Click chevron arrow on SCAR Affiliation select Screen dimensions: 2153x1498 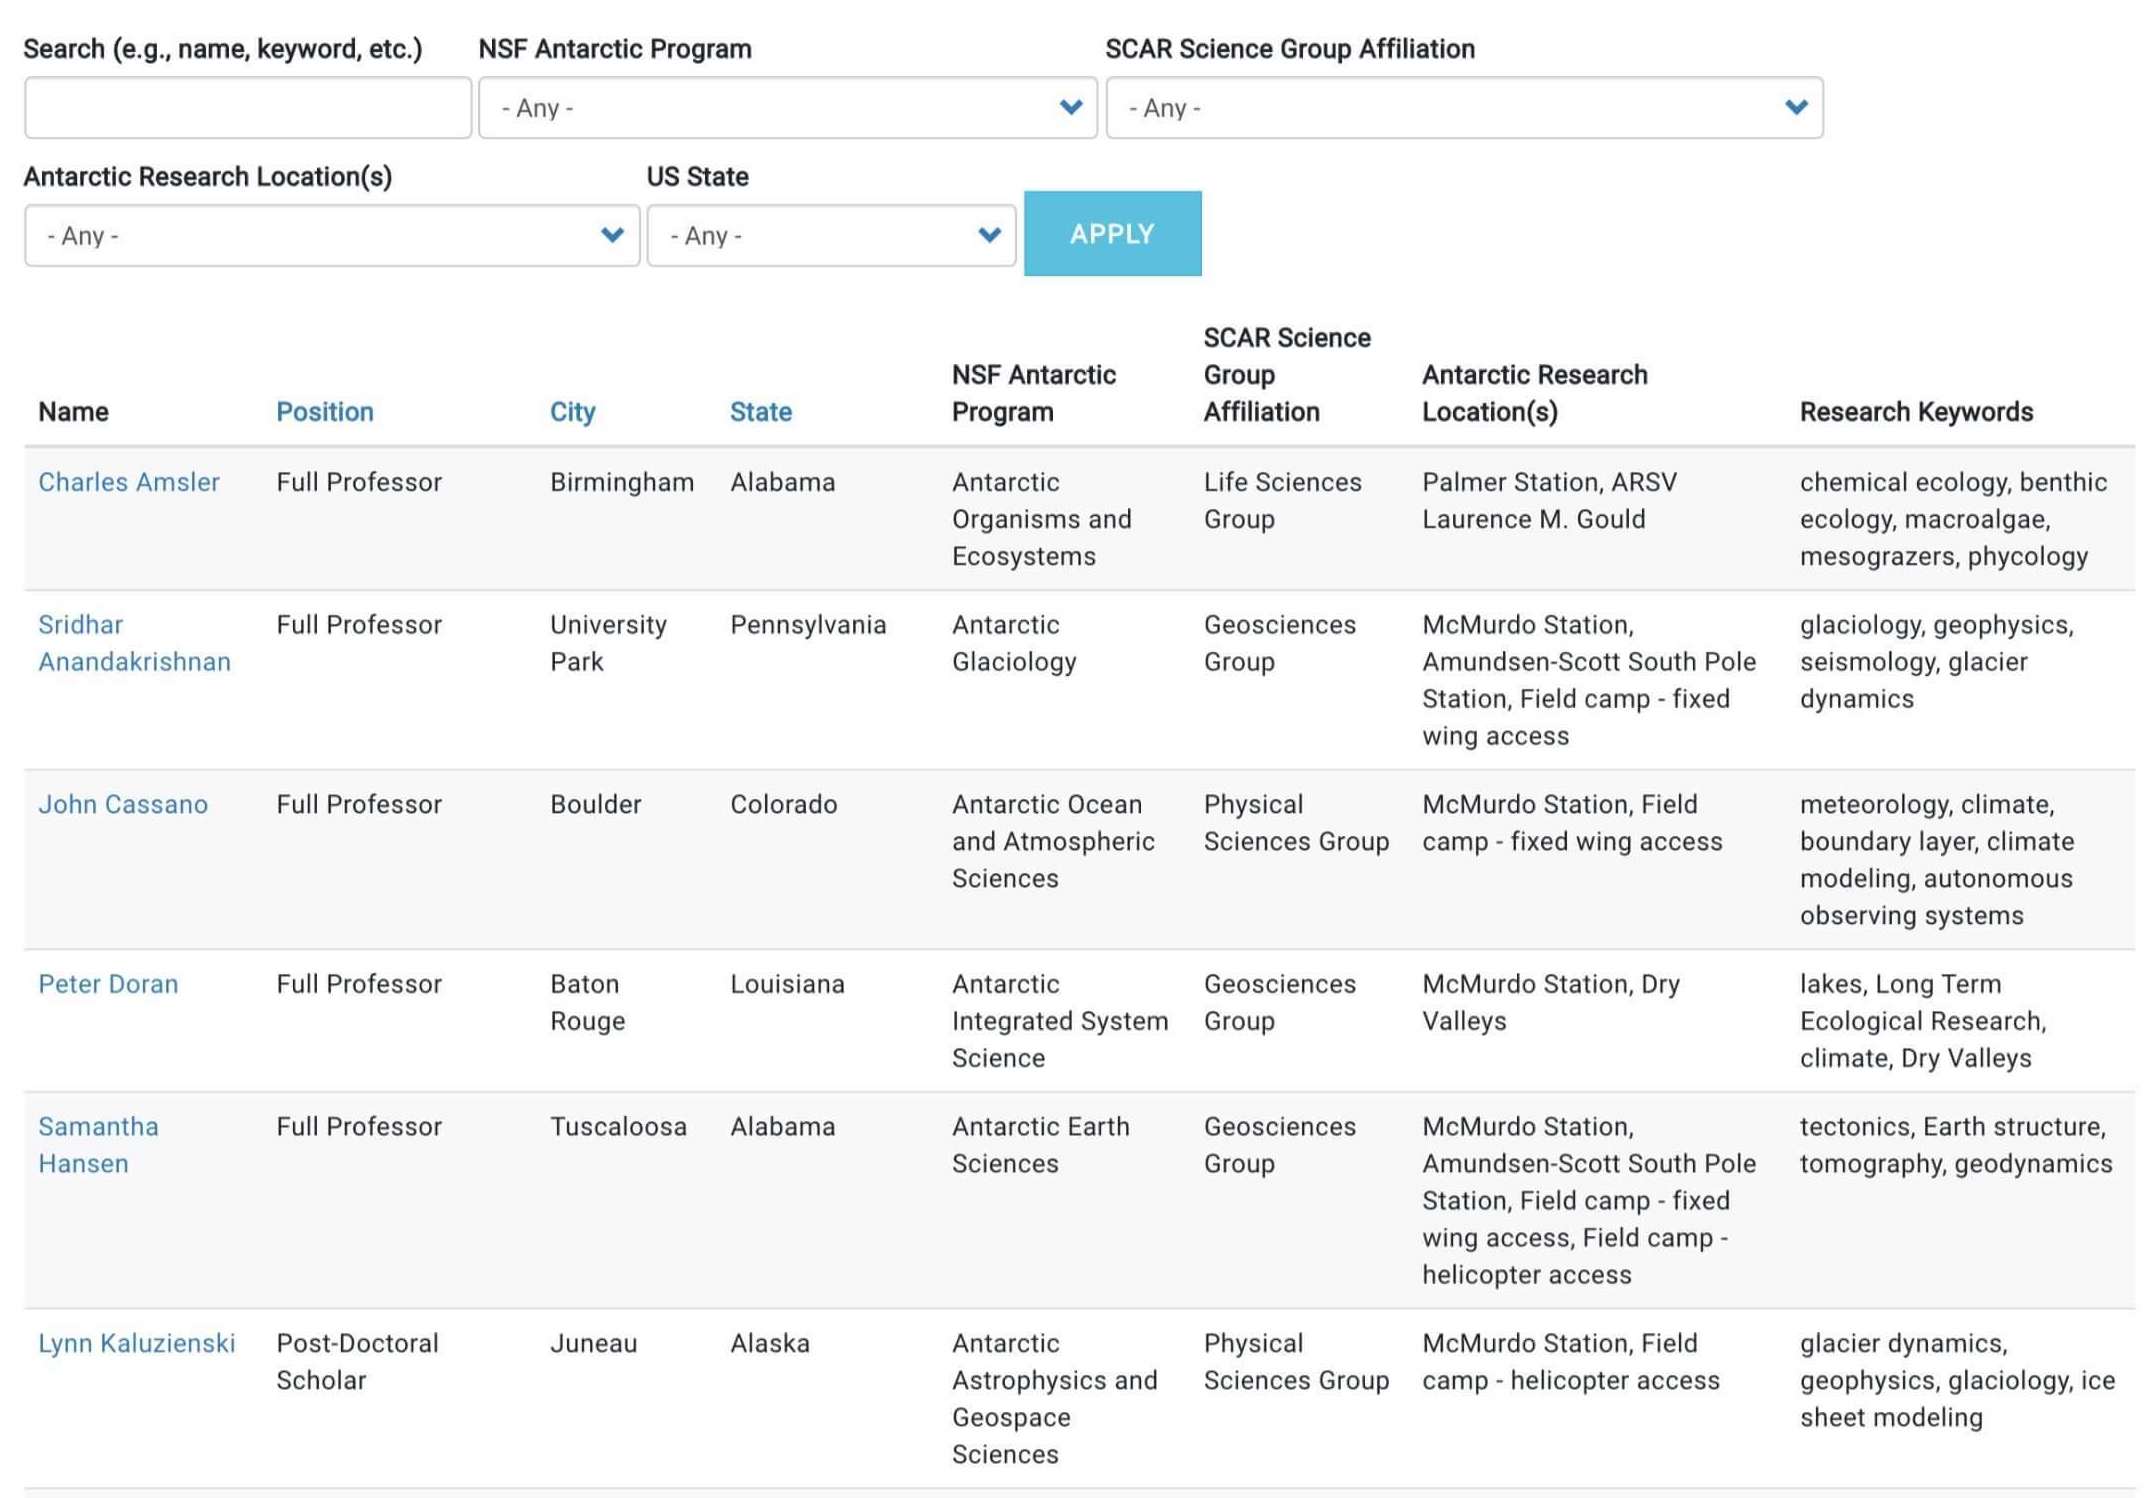point(1796,107)
